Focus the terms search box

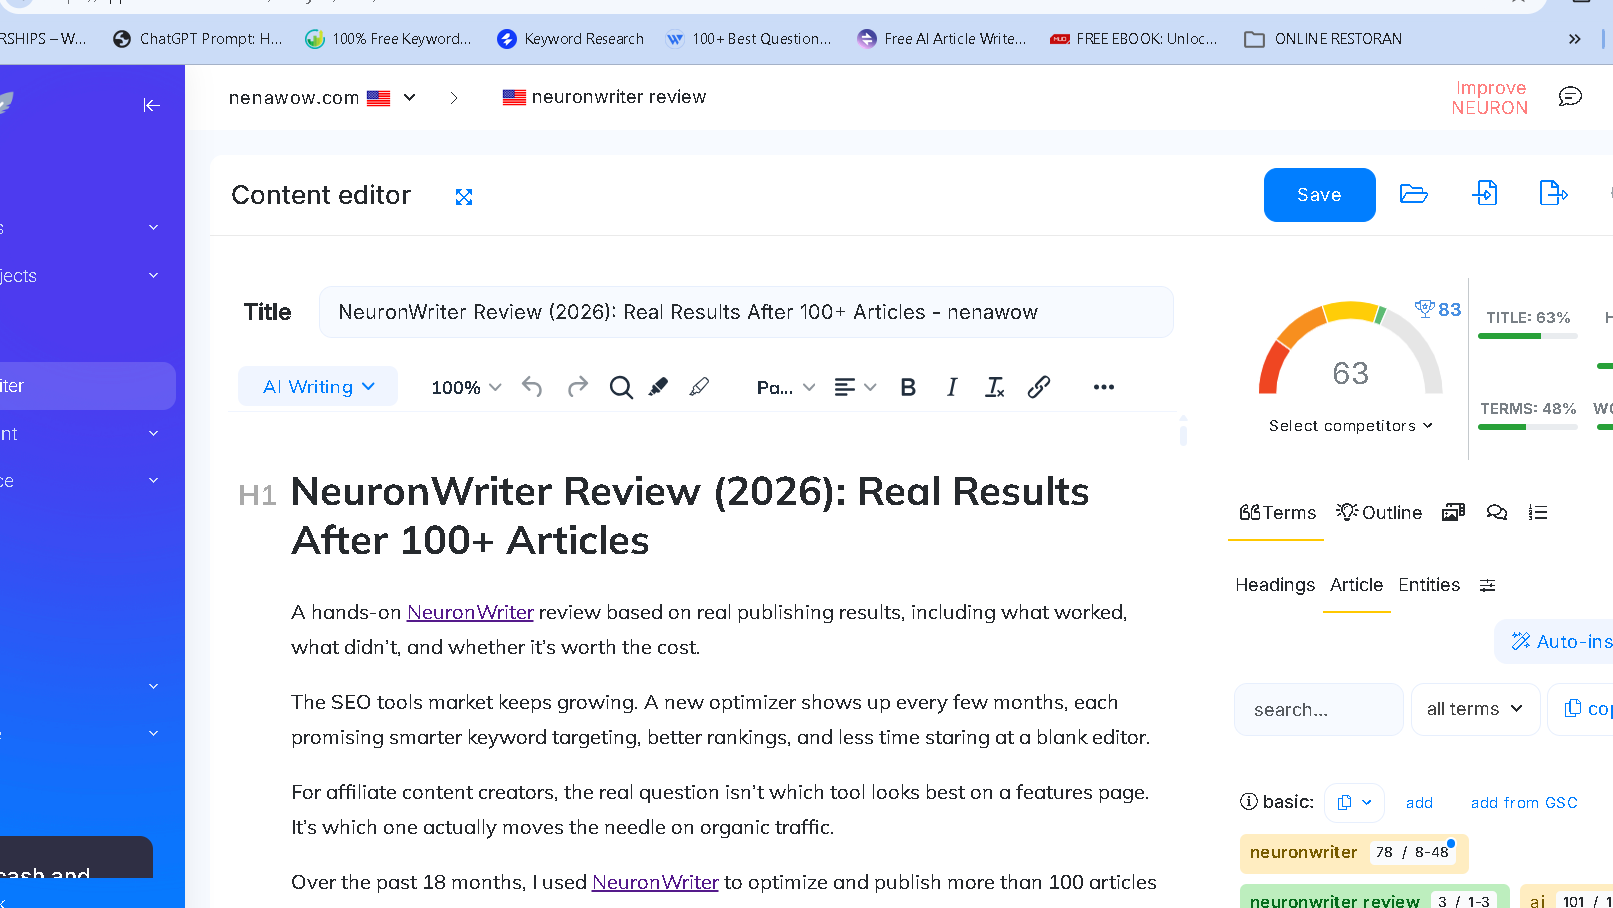click(1319, 709)
